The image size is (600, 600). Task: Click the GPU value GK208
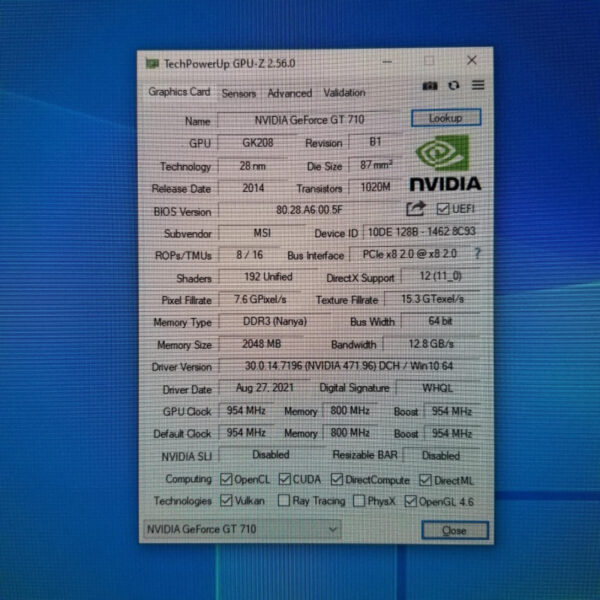pos(258,143)
